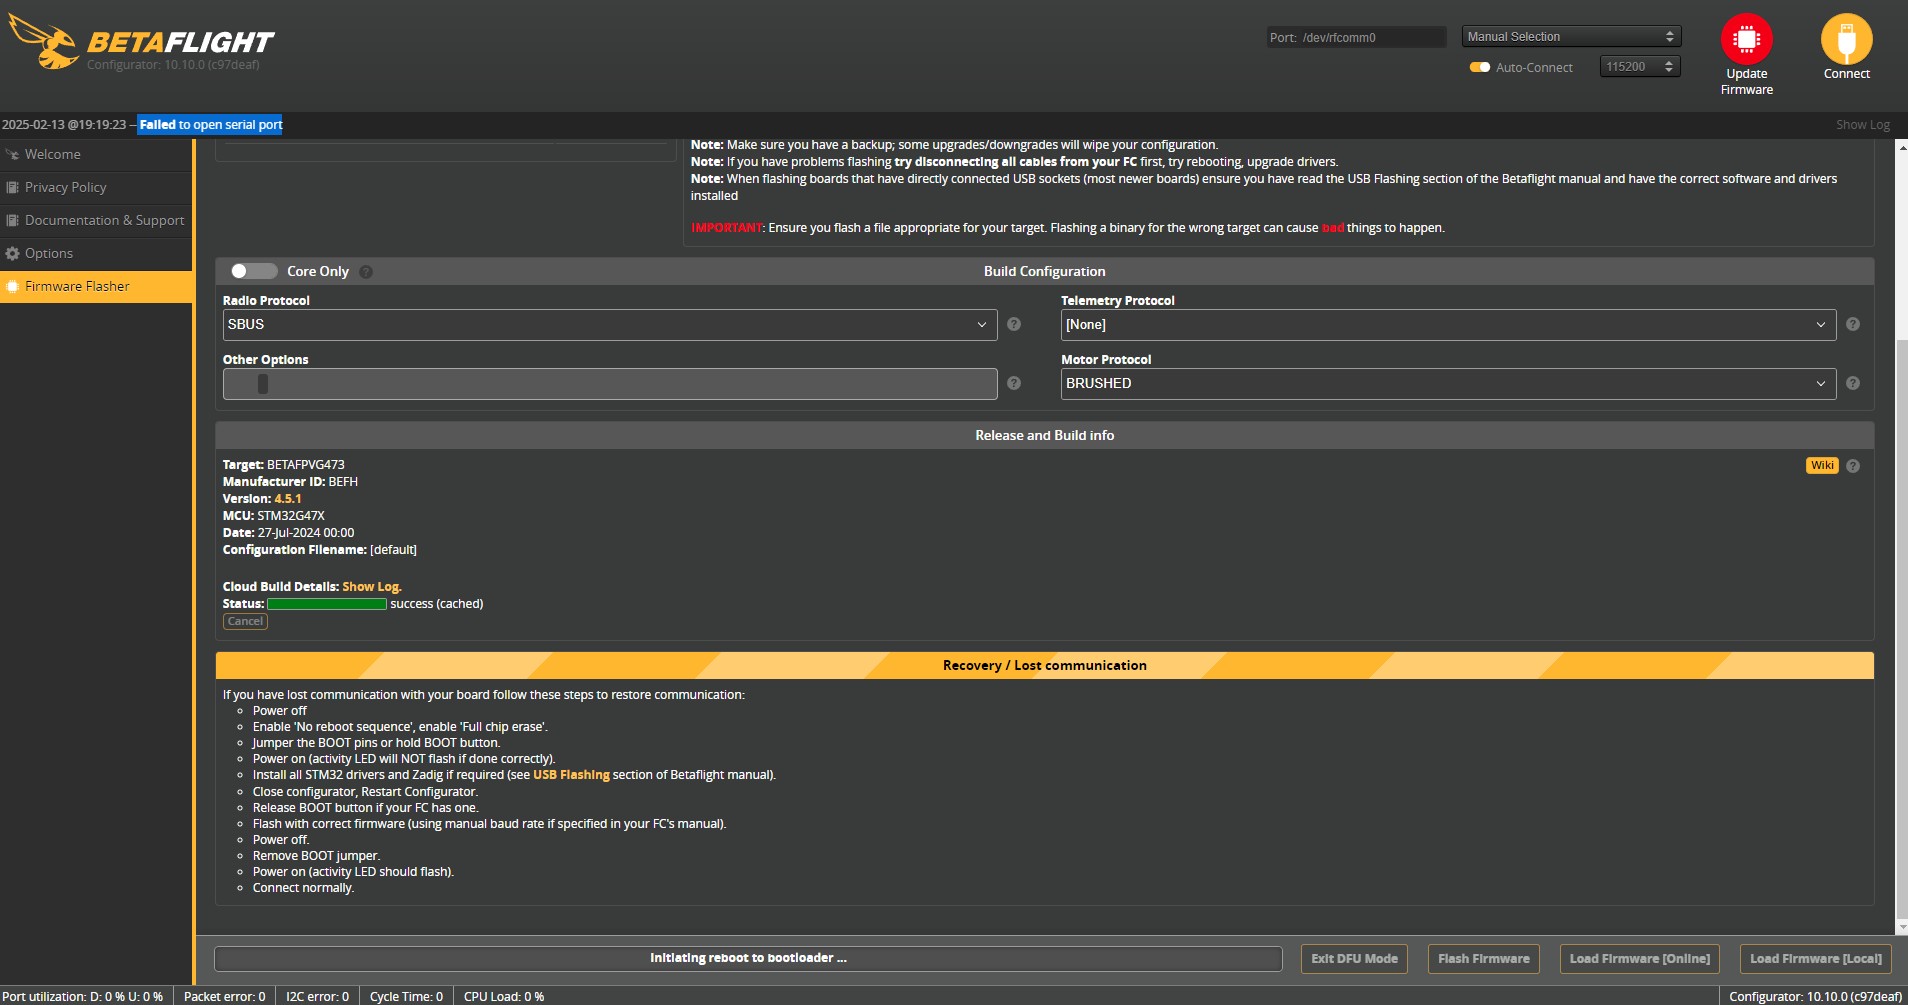
Task: Open the Documentation & Support tab
Action: click(x=96, y=221)
